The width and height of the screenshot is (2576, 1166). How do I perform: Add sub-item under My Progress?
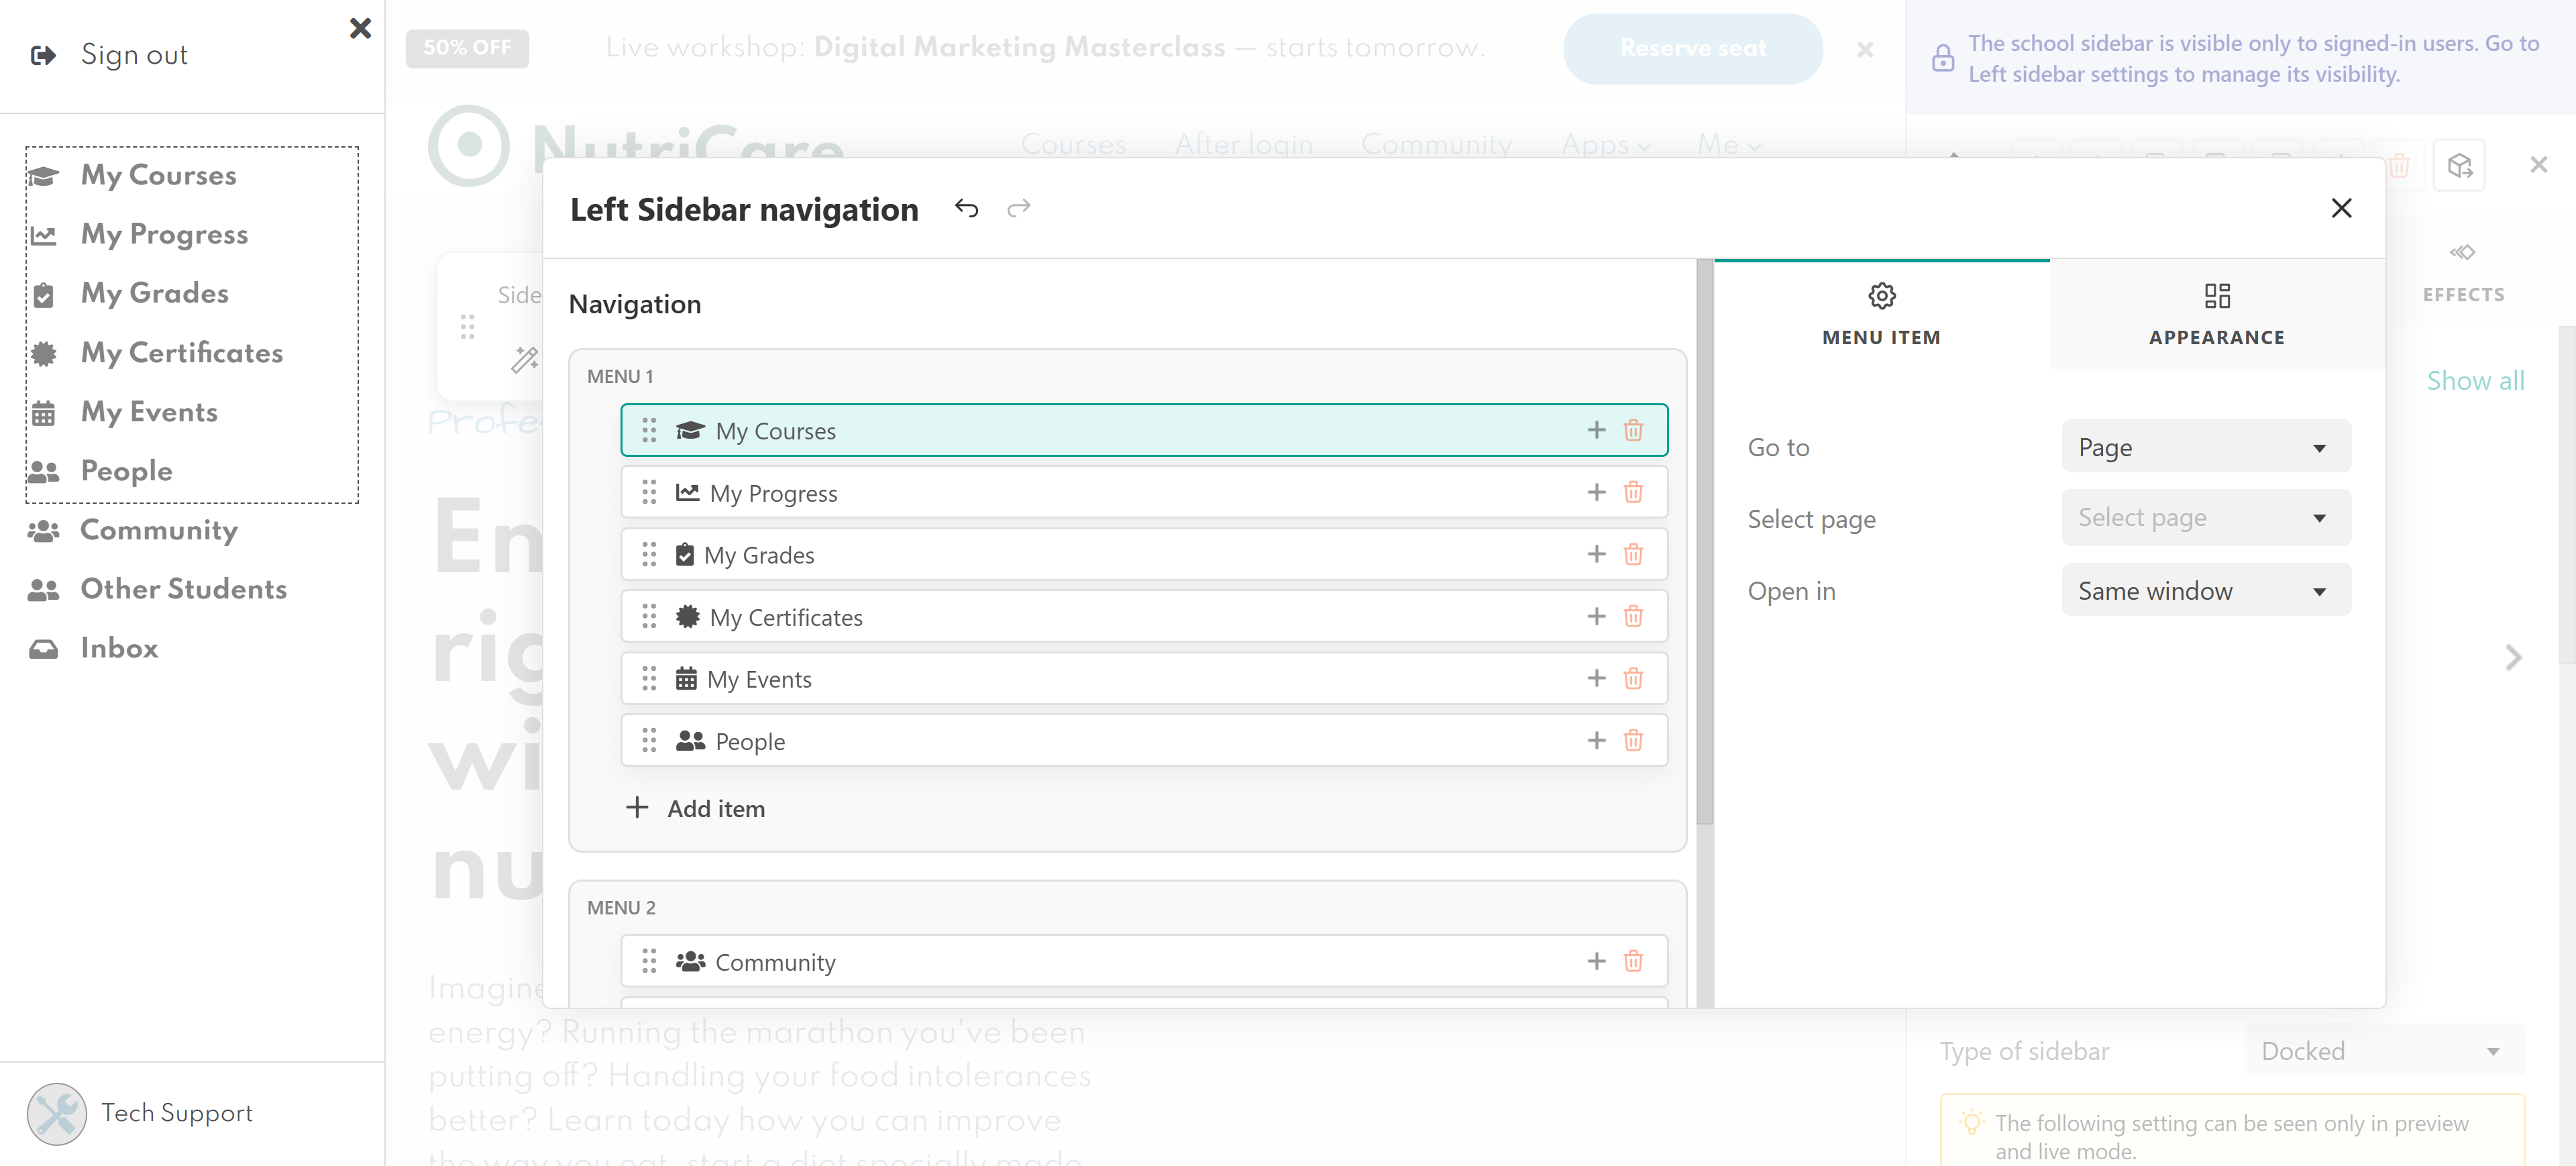click(x=1596, y=492)
